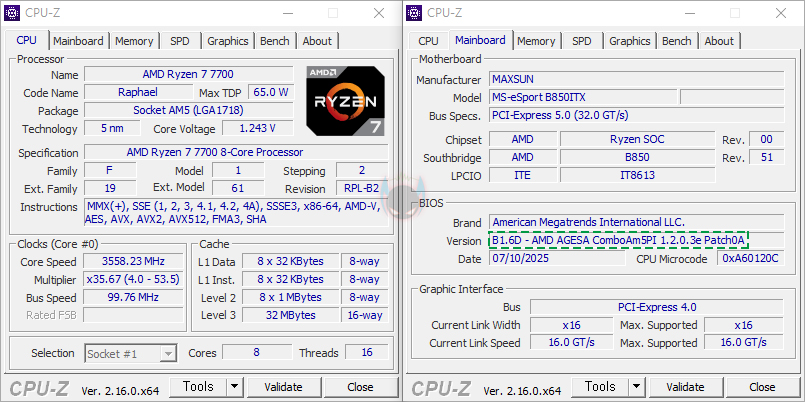
Task: Open the Mainboard tab in the left window
Action: pos(78,41)
